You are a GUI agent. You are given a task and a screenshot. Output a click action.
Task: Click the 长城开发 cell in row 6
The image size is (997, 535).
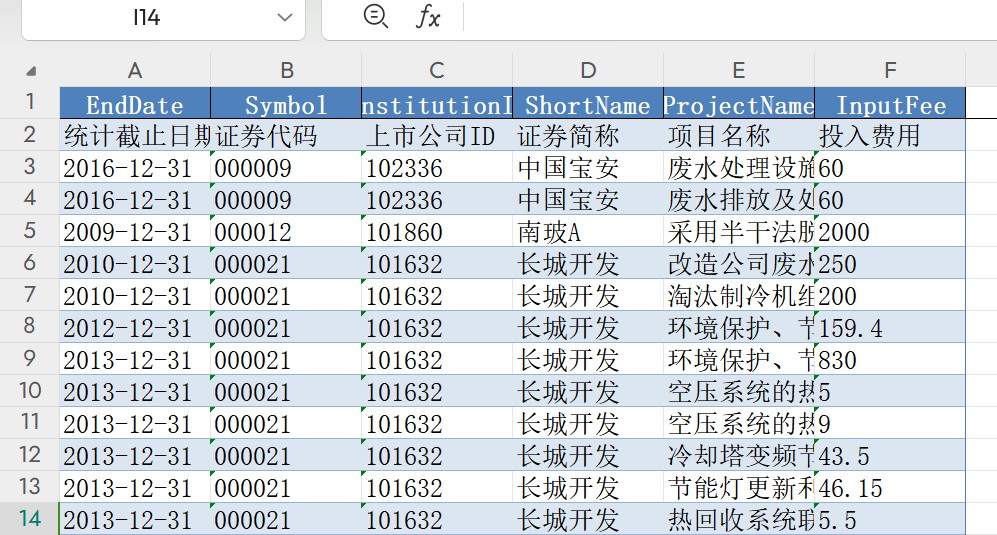click(x=588, y=263)
